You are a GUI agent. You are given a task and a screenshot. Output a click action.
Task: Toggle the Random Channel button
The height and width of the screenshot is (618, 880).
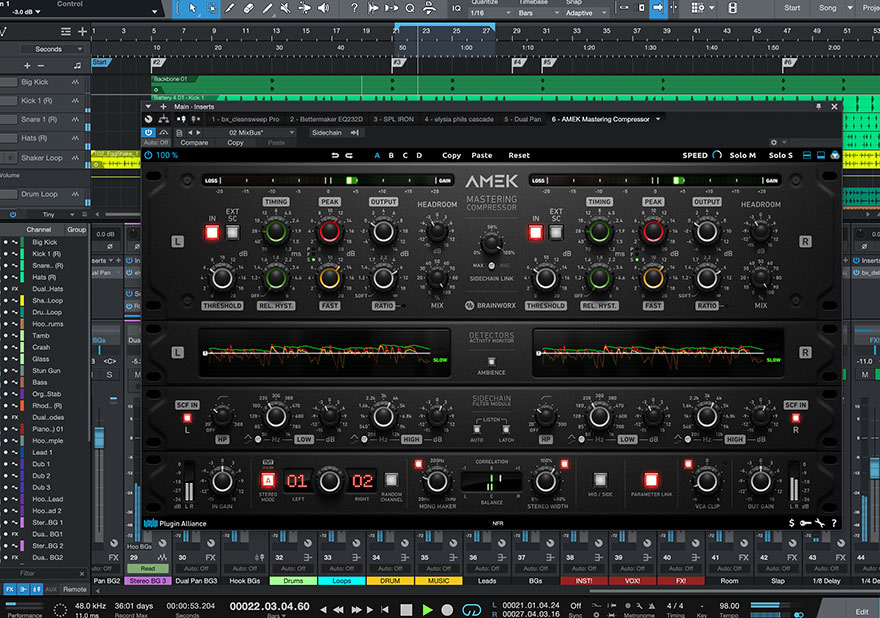[x=391, y=480]
